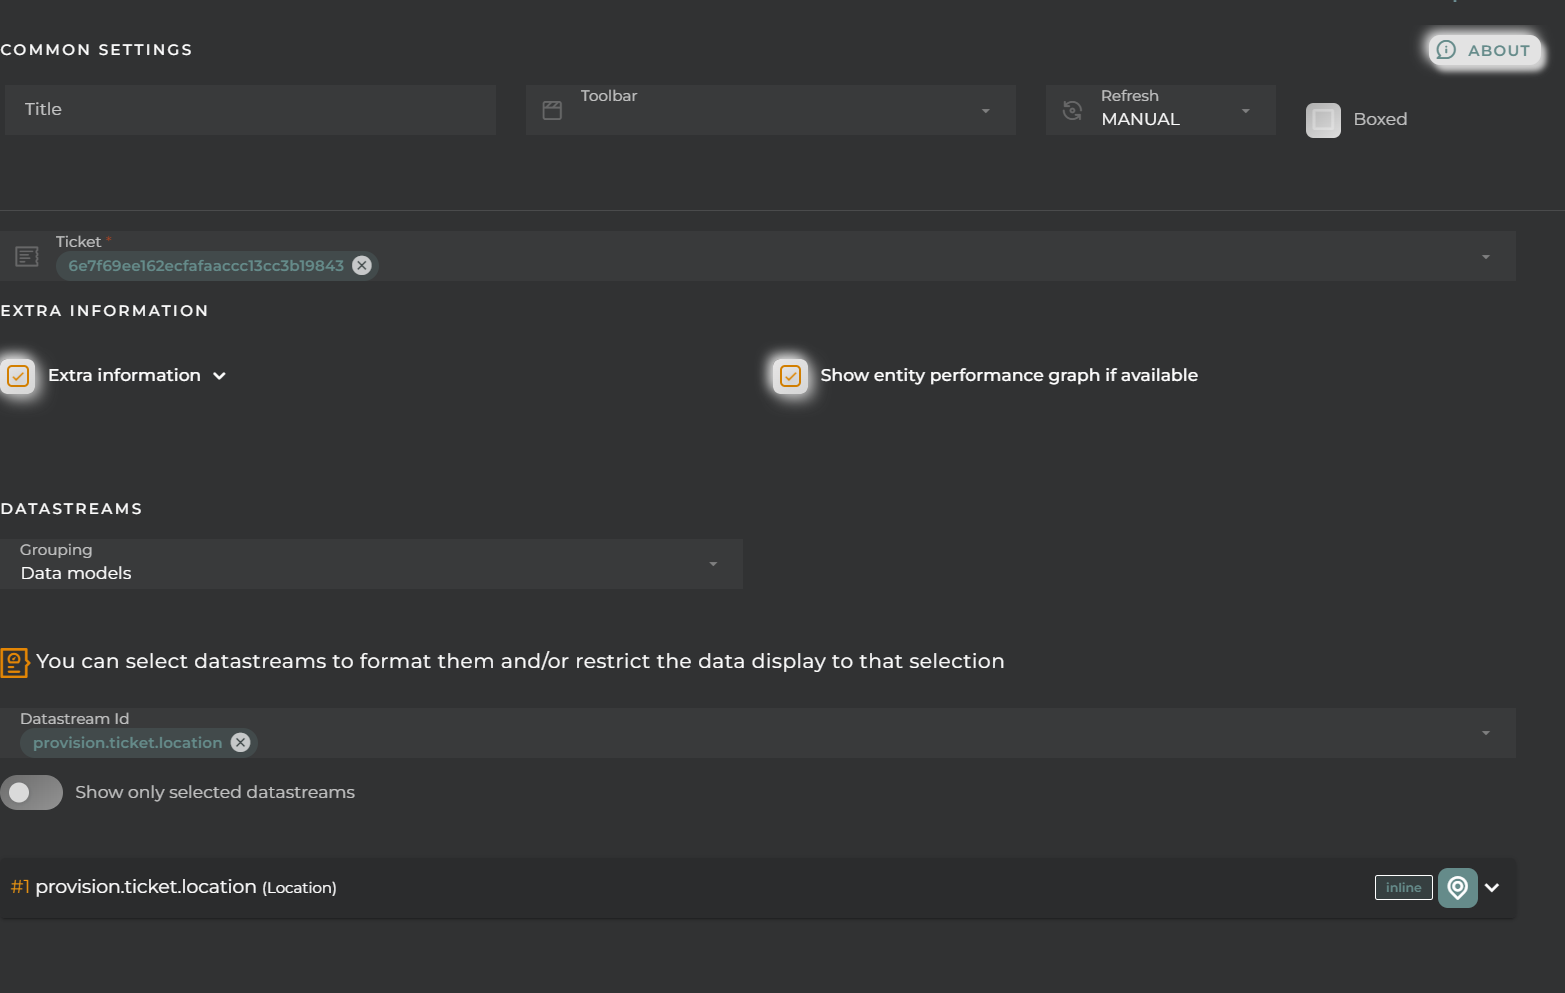Click the provision.ticket.location chip label
1565x993 pixels.
coord(127,743)
